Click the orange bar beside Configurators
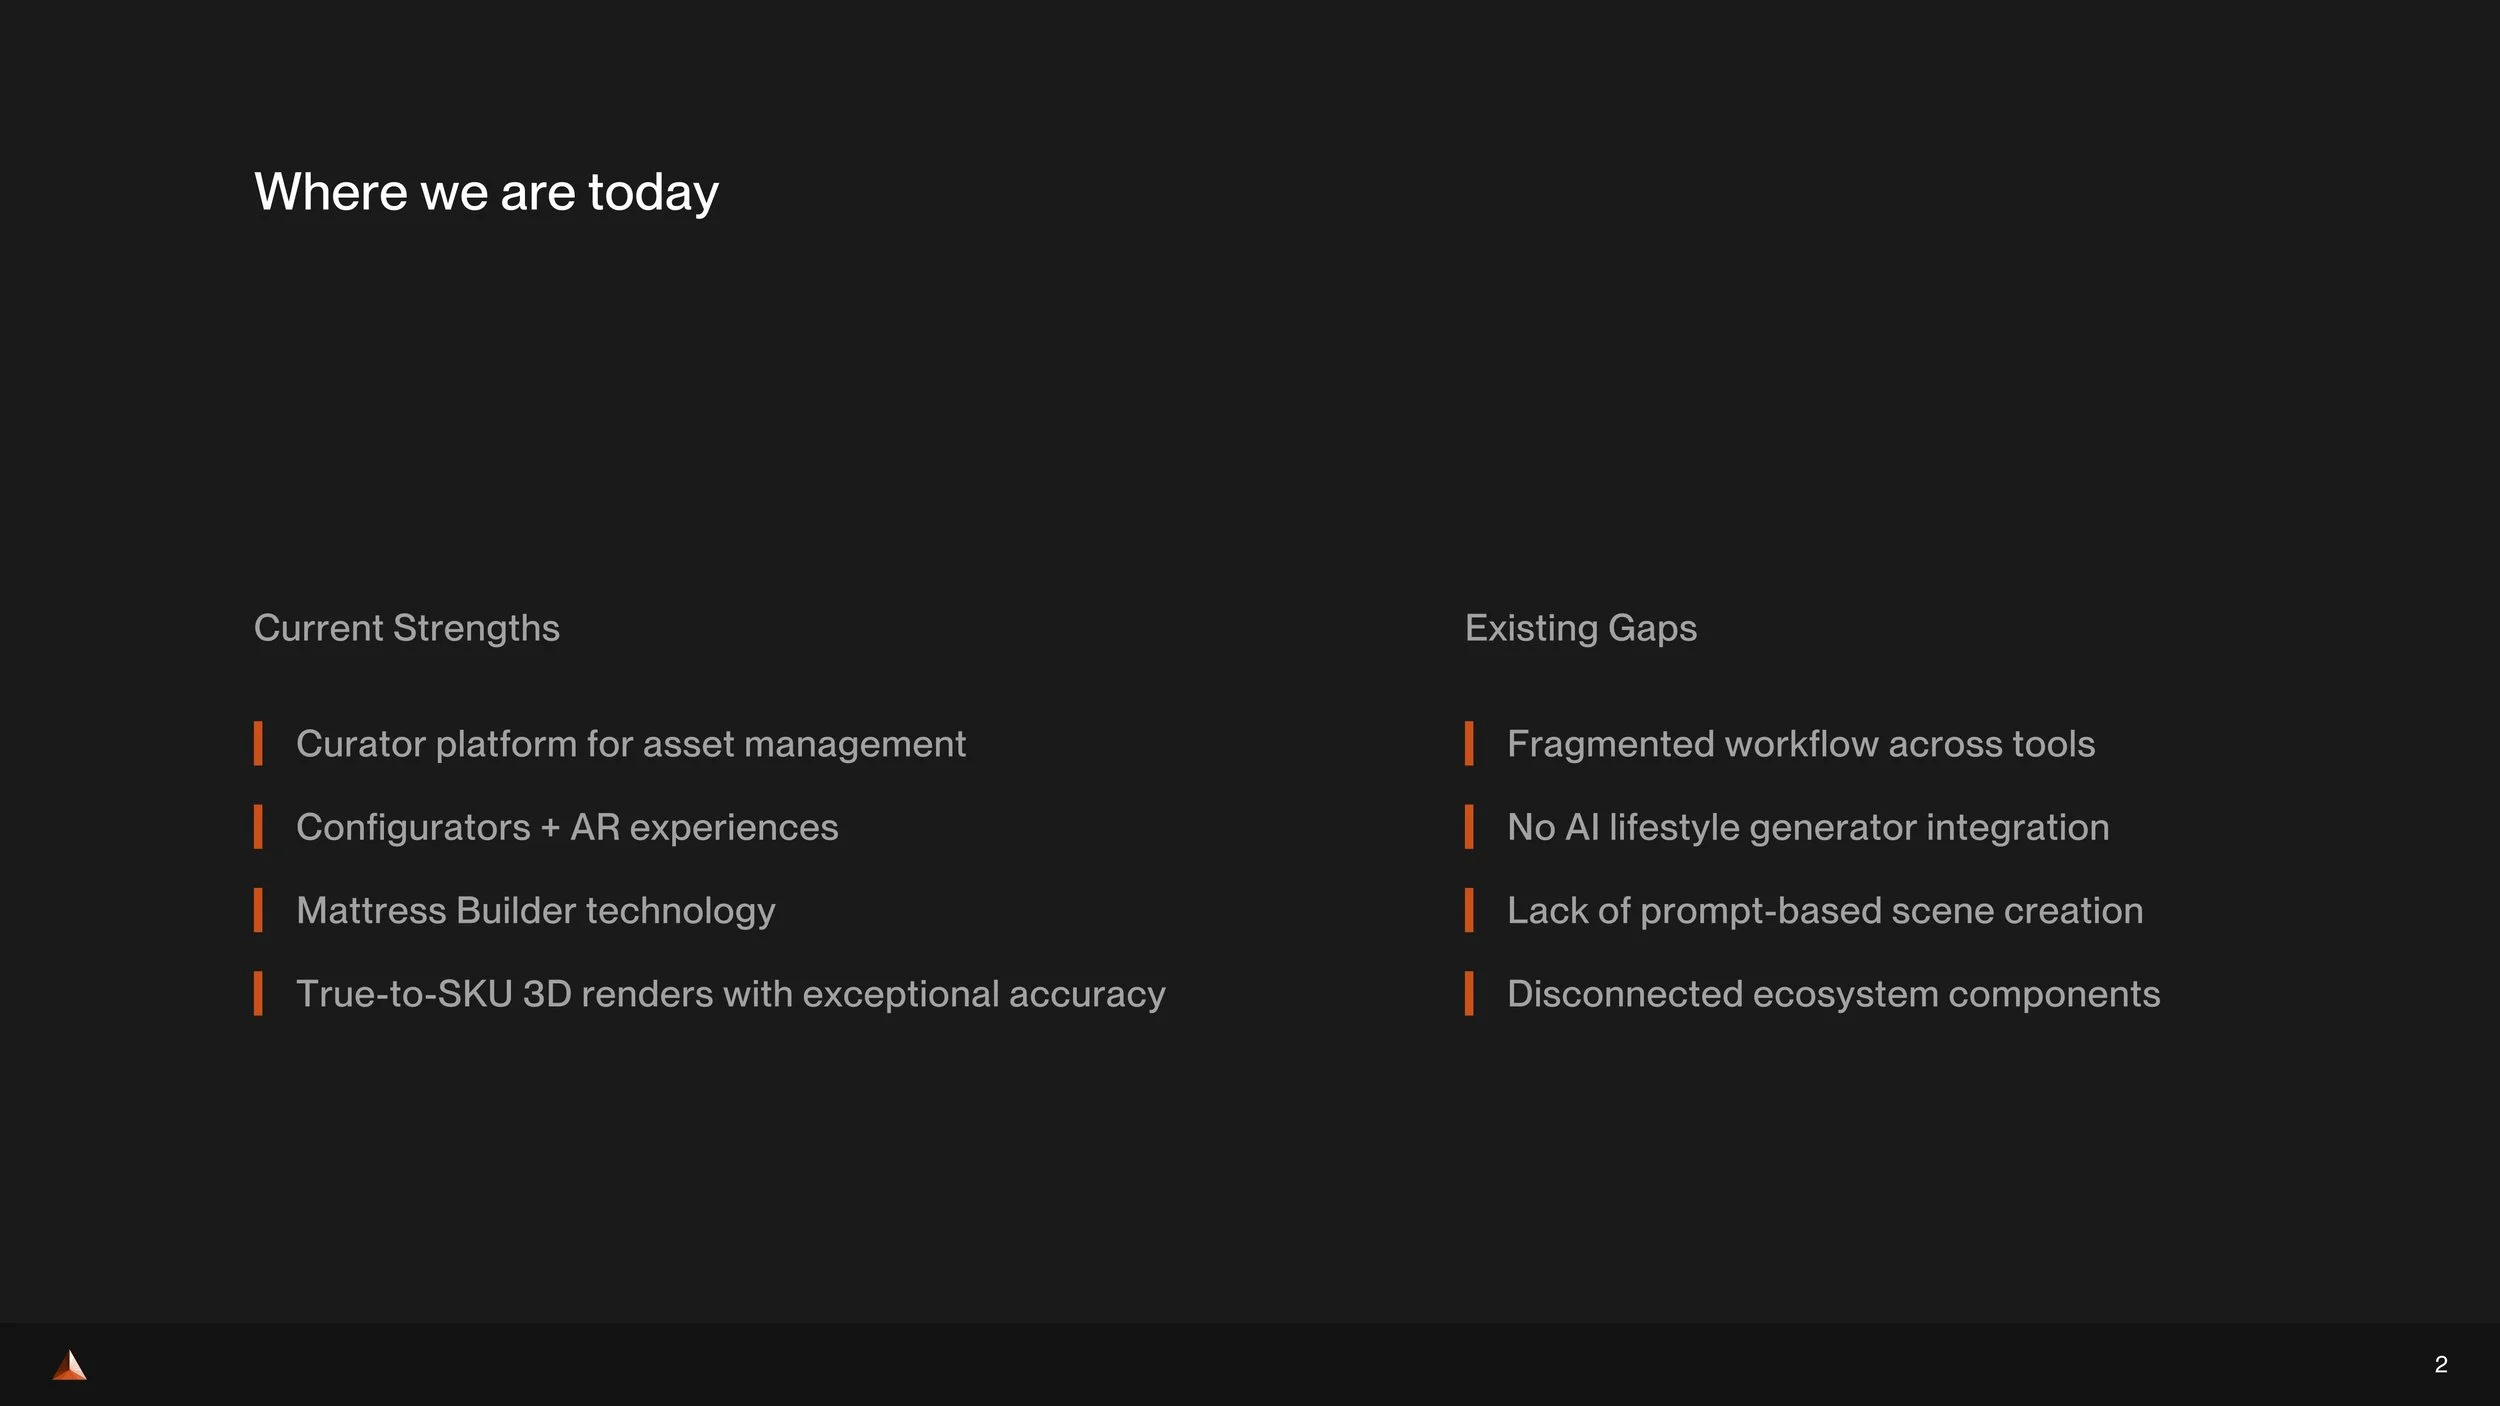 (x=258, y=827)
